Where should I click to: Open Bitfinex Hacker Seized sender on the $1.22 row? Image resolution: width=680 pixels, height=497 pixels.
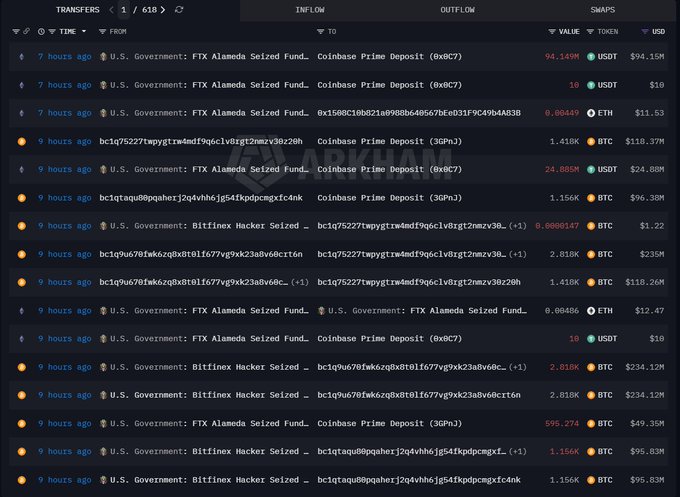pyautogui.click(x=250, y=226)
